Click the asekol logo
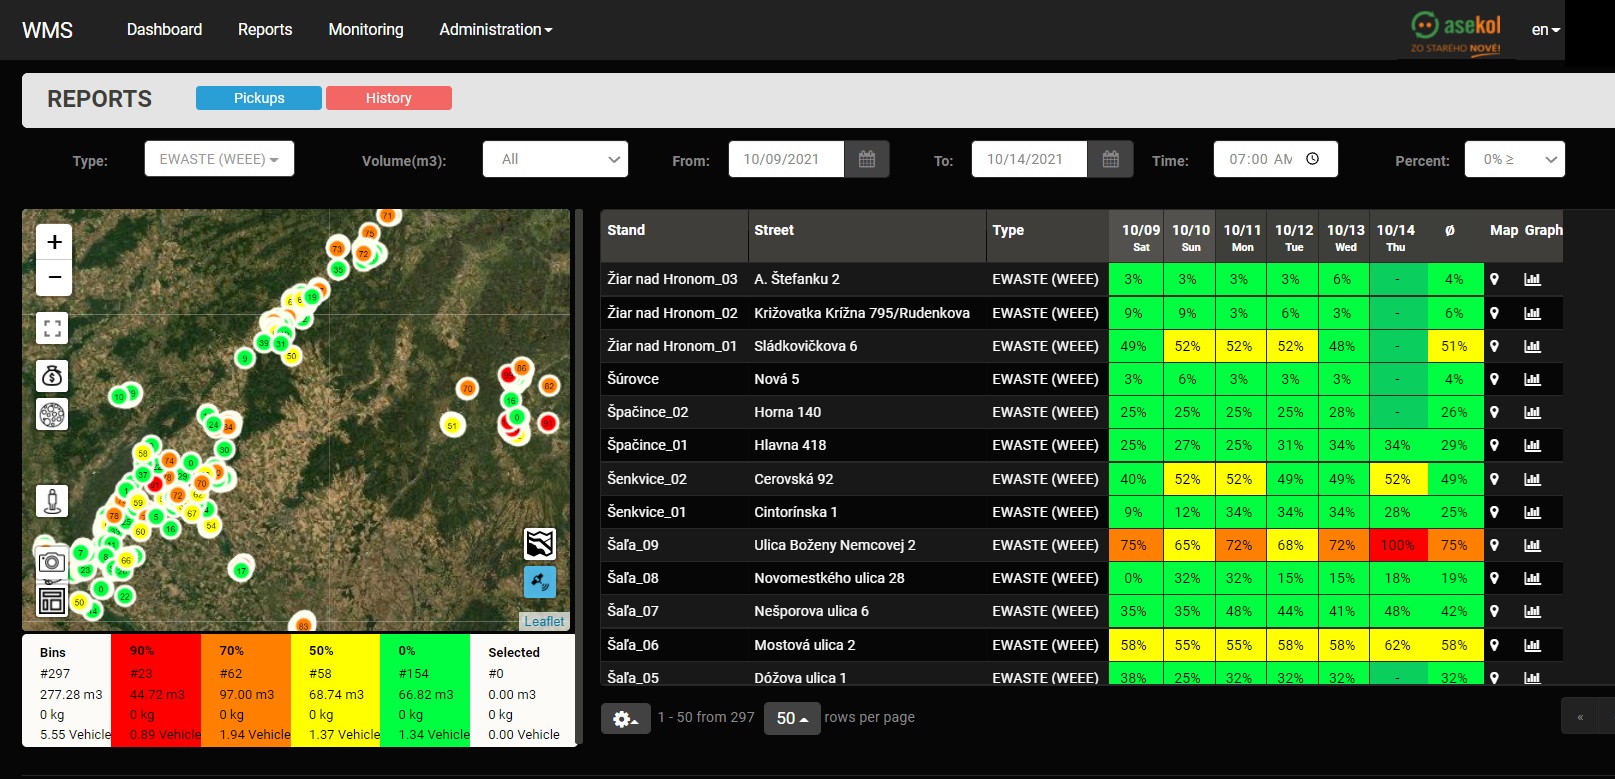Image resolution: width=1615 pixels, height=779 pixels. [x=1456, y=32]
